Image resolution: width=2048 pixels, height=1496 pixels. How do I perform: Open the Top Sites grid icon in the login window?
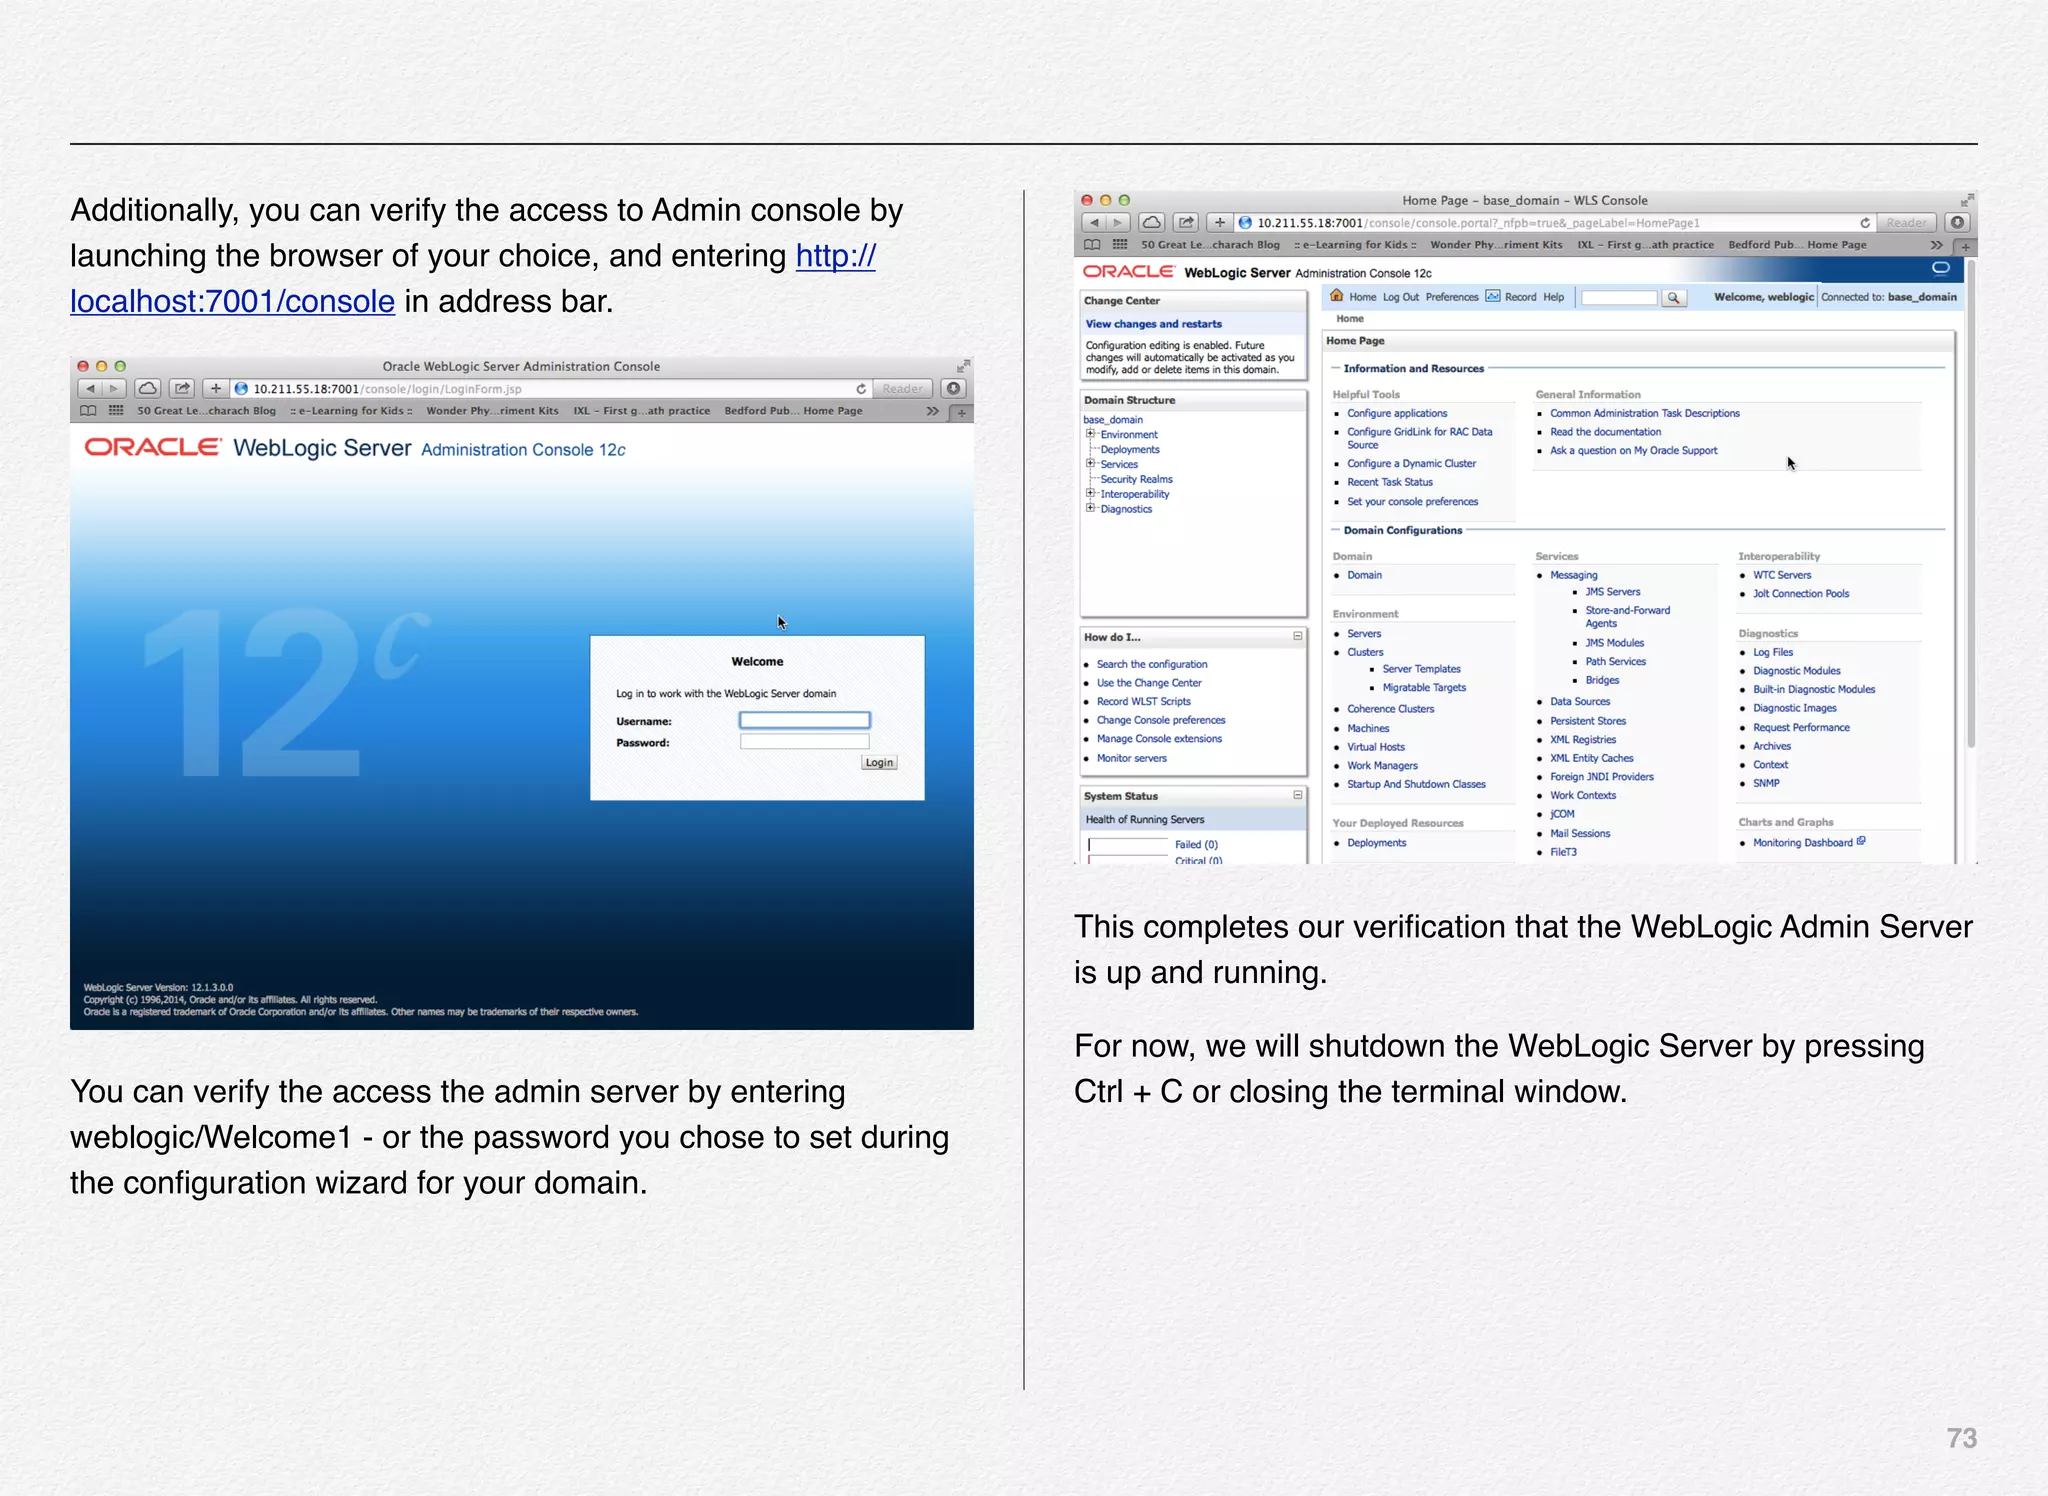pyautogui.click(x=116, y=411)
